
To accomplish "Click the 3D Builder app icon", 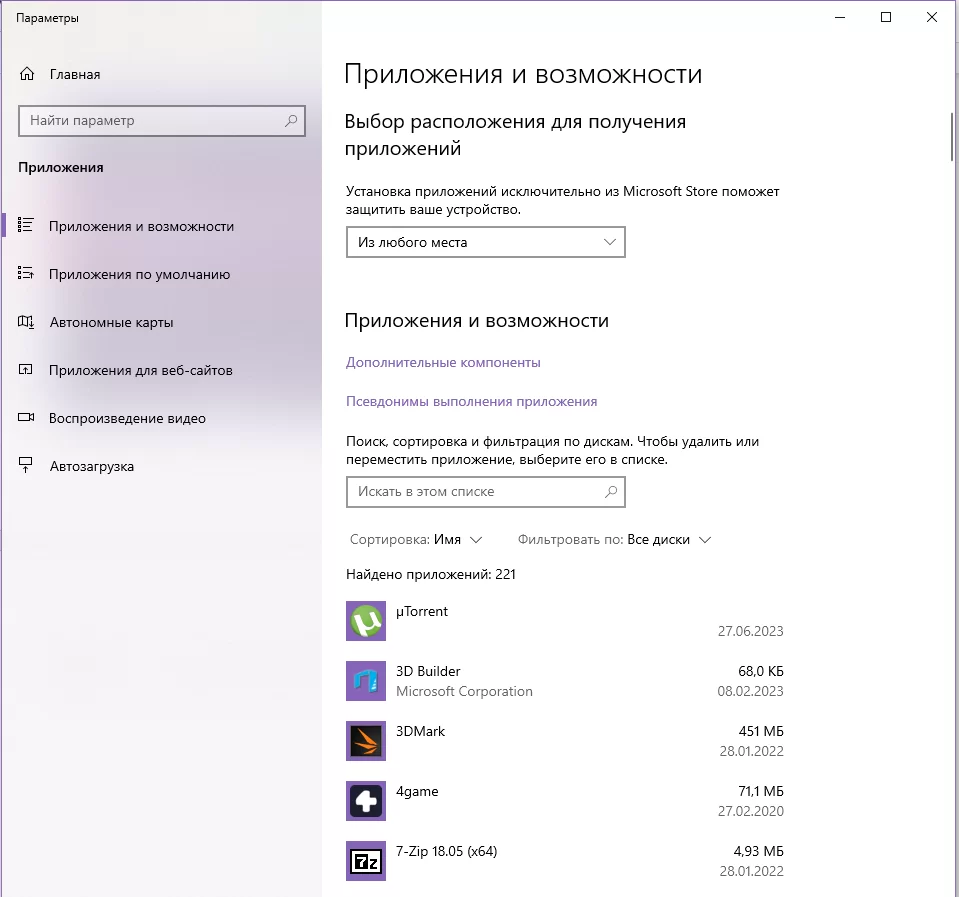I will pos(365,681).
